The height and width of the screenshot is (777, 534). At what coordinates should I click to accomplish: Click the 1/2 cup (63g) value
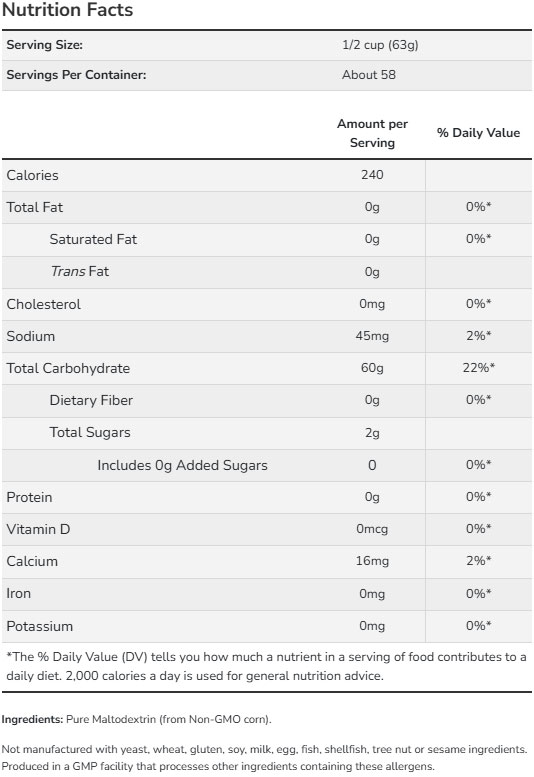380,45
